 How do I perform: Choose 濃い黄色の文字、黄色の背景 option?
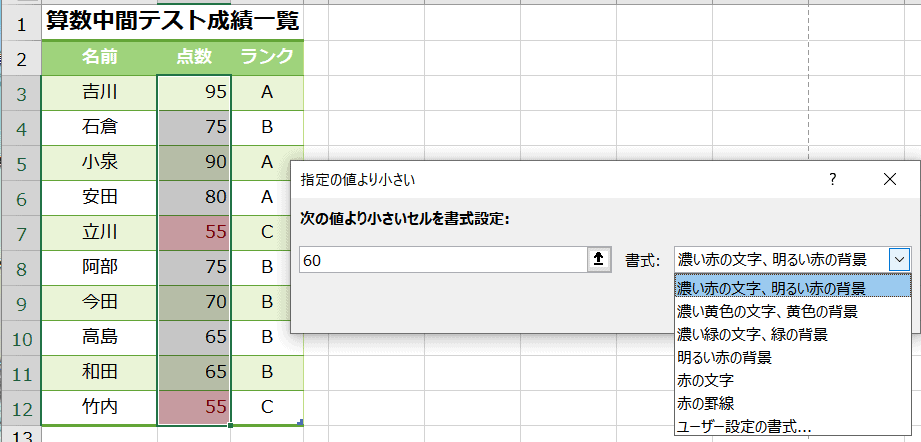[766, 311]
